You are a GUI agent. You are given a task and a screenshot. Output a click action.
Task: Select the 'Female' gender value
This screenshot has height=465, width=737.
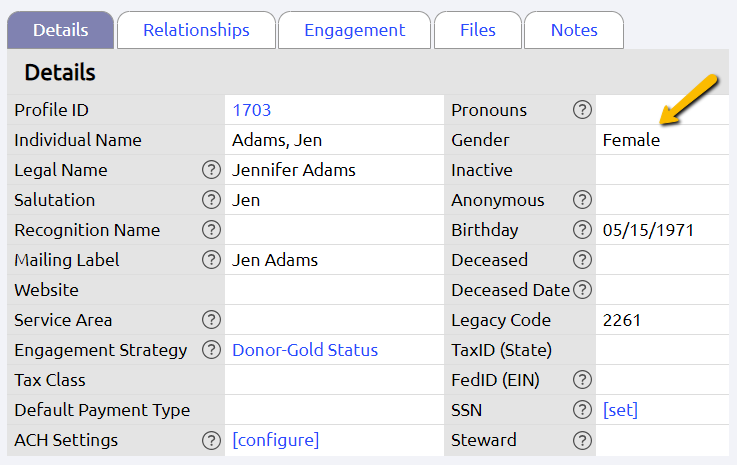pos(631,140)
